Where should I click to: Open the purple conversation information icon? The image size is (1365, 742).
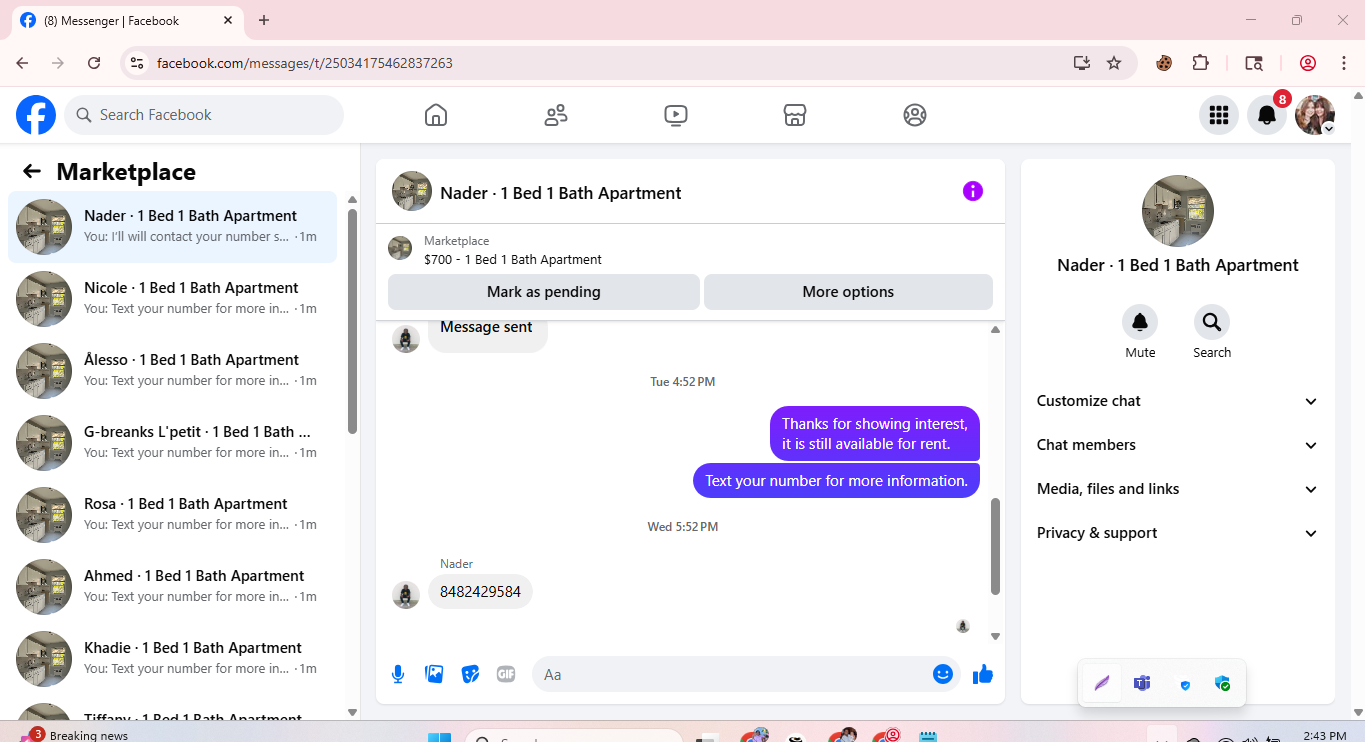point(973,191)
